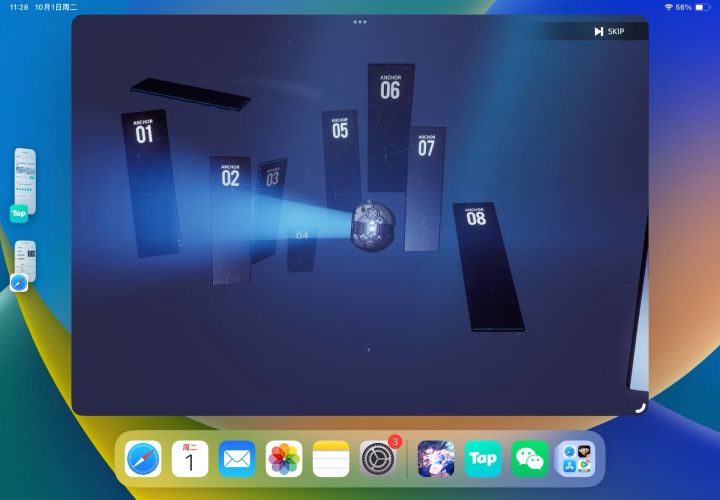The image size is (720, 500).
Task: Tap the TapTap icon beside side thumbnail
Action: coord(19,213)
